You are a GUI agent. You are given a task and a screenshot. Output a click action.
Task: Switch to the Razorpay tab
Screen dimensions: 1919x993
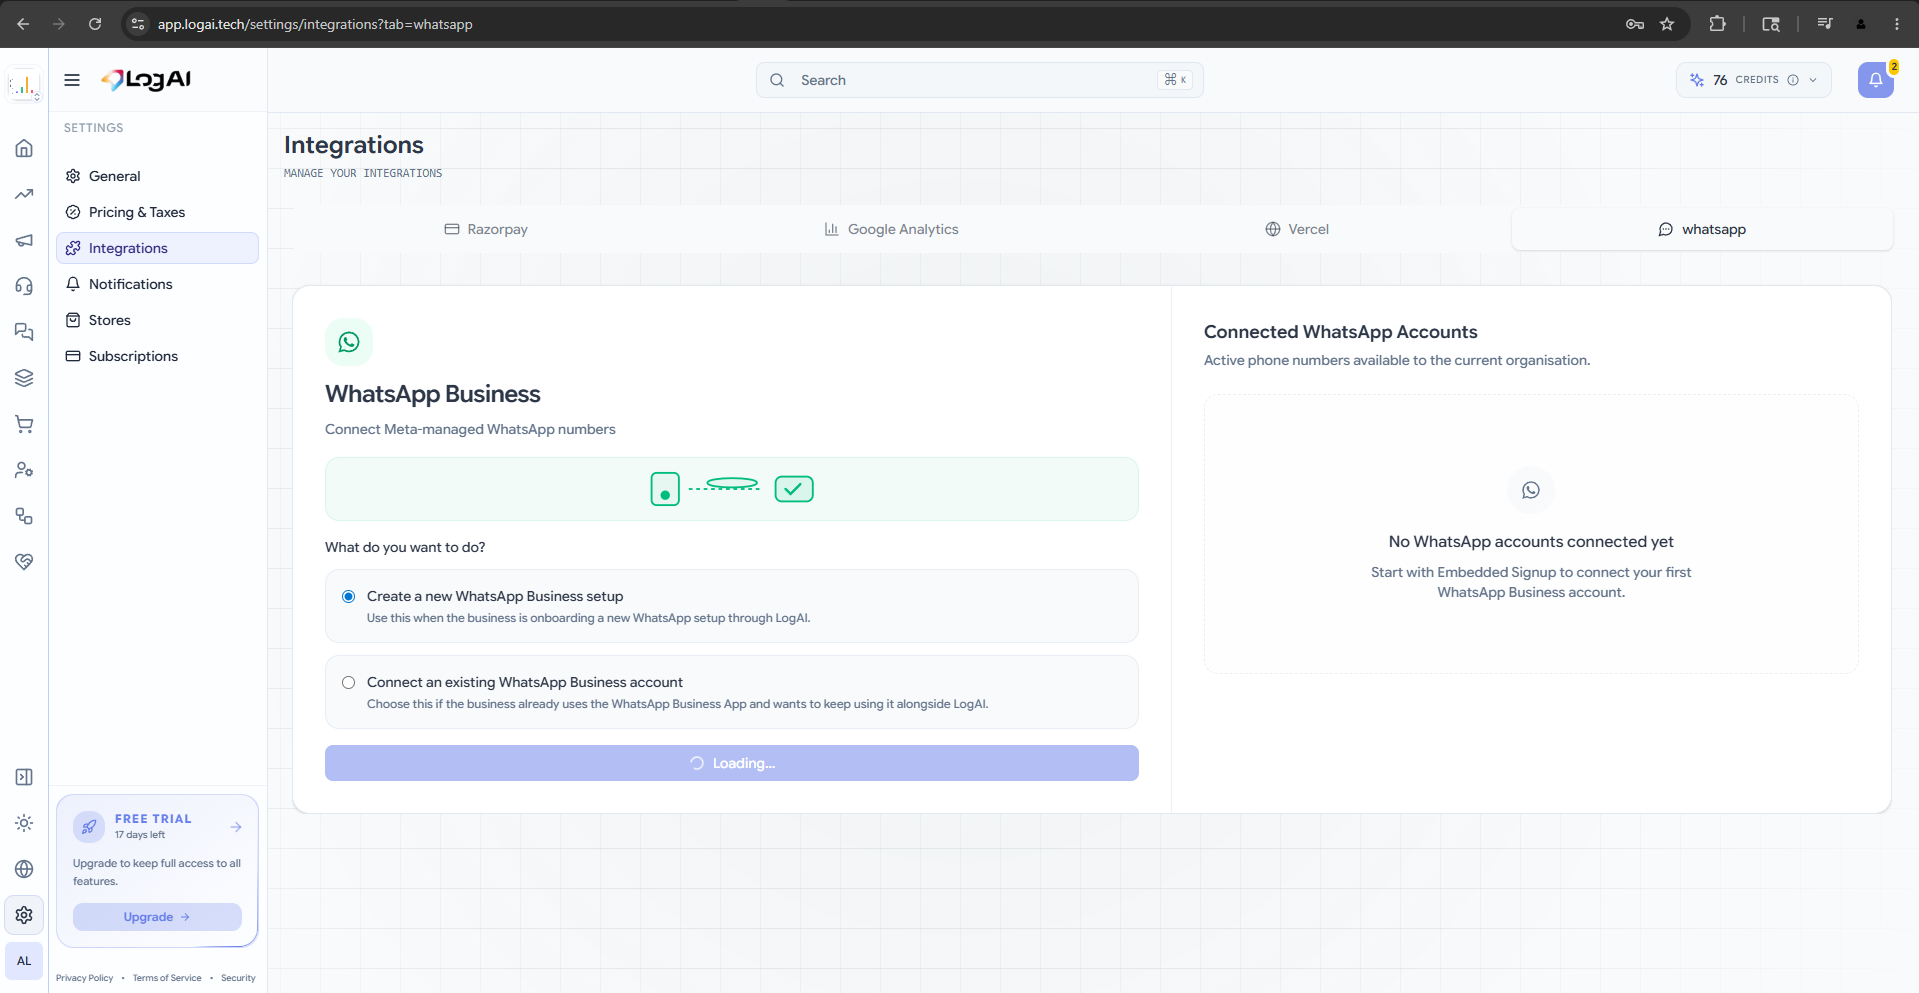486,229
